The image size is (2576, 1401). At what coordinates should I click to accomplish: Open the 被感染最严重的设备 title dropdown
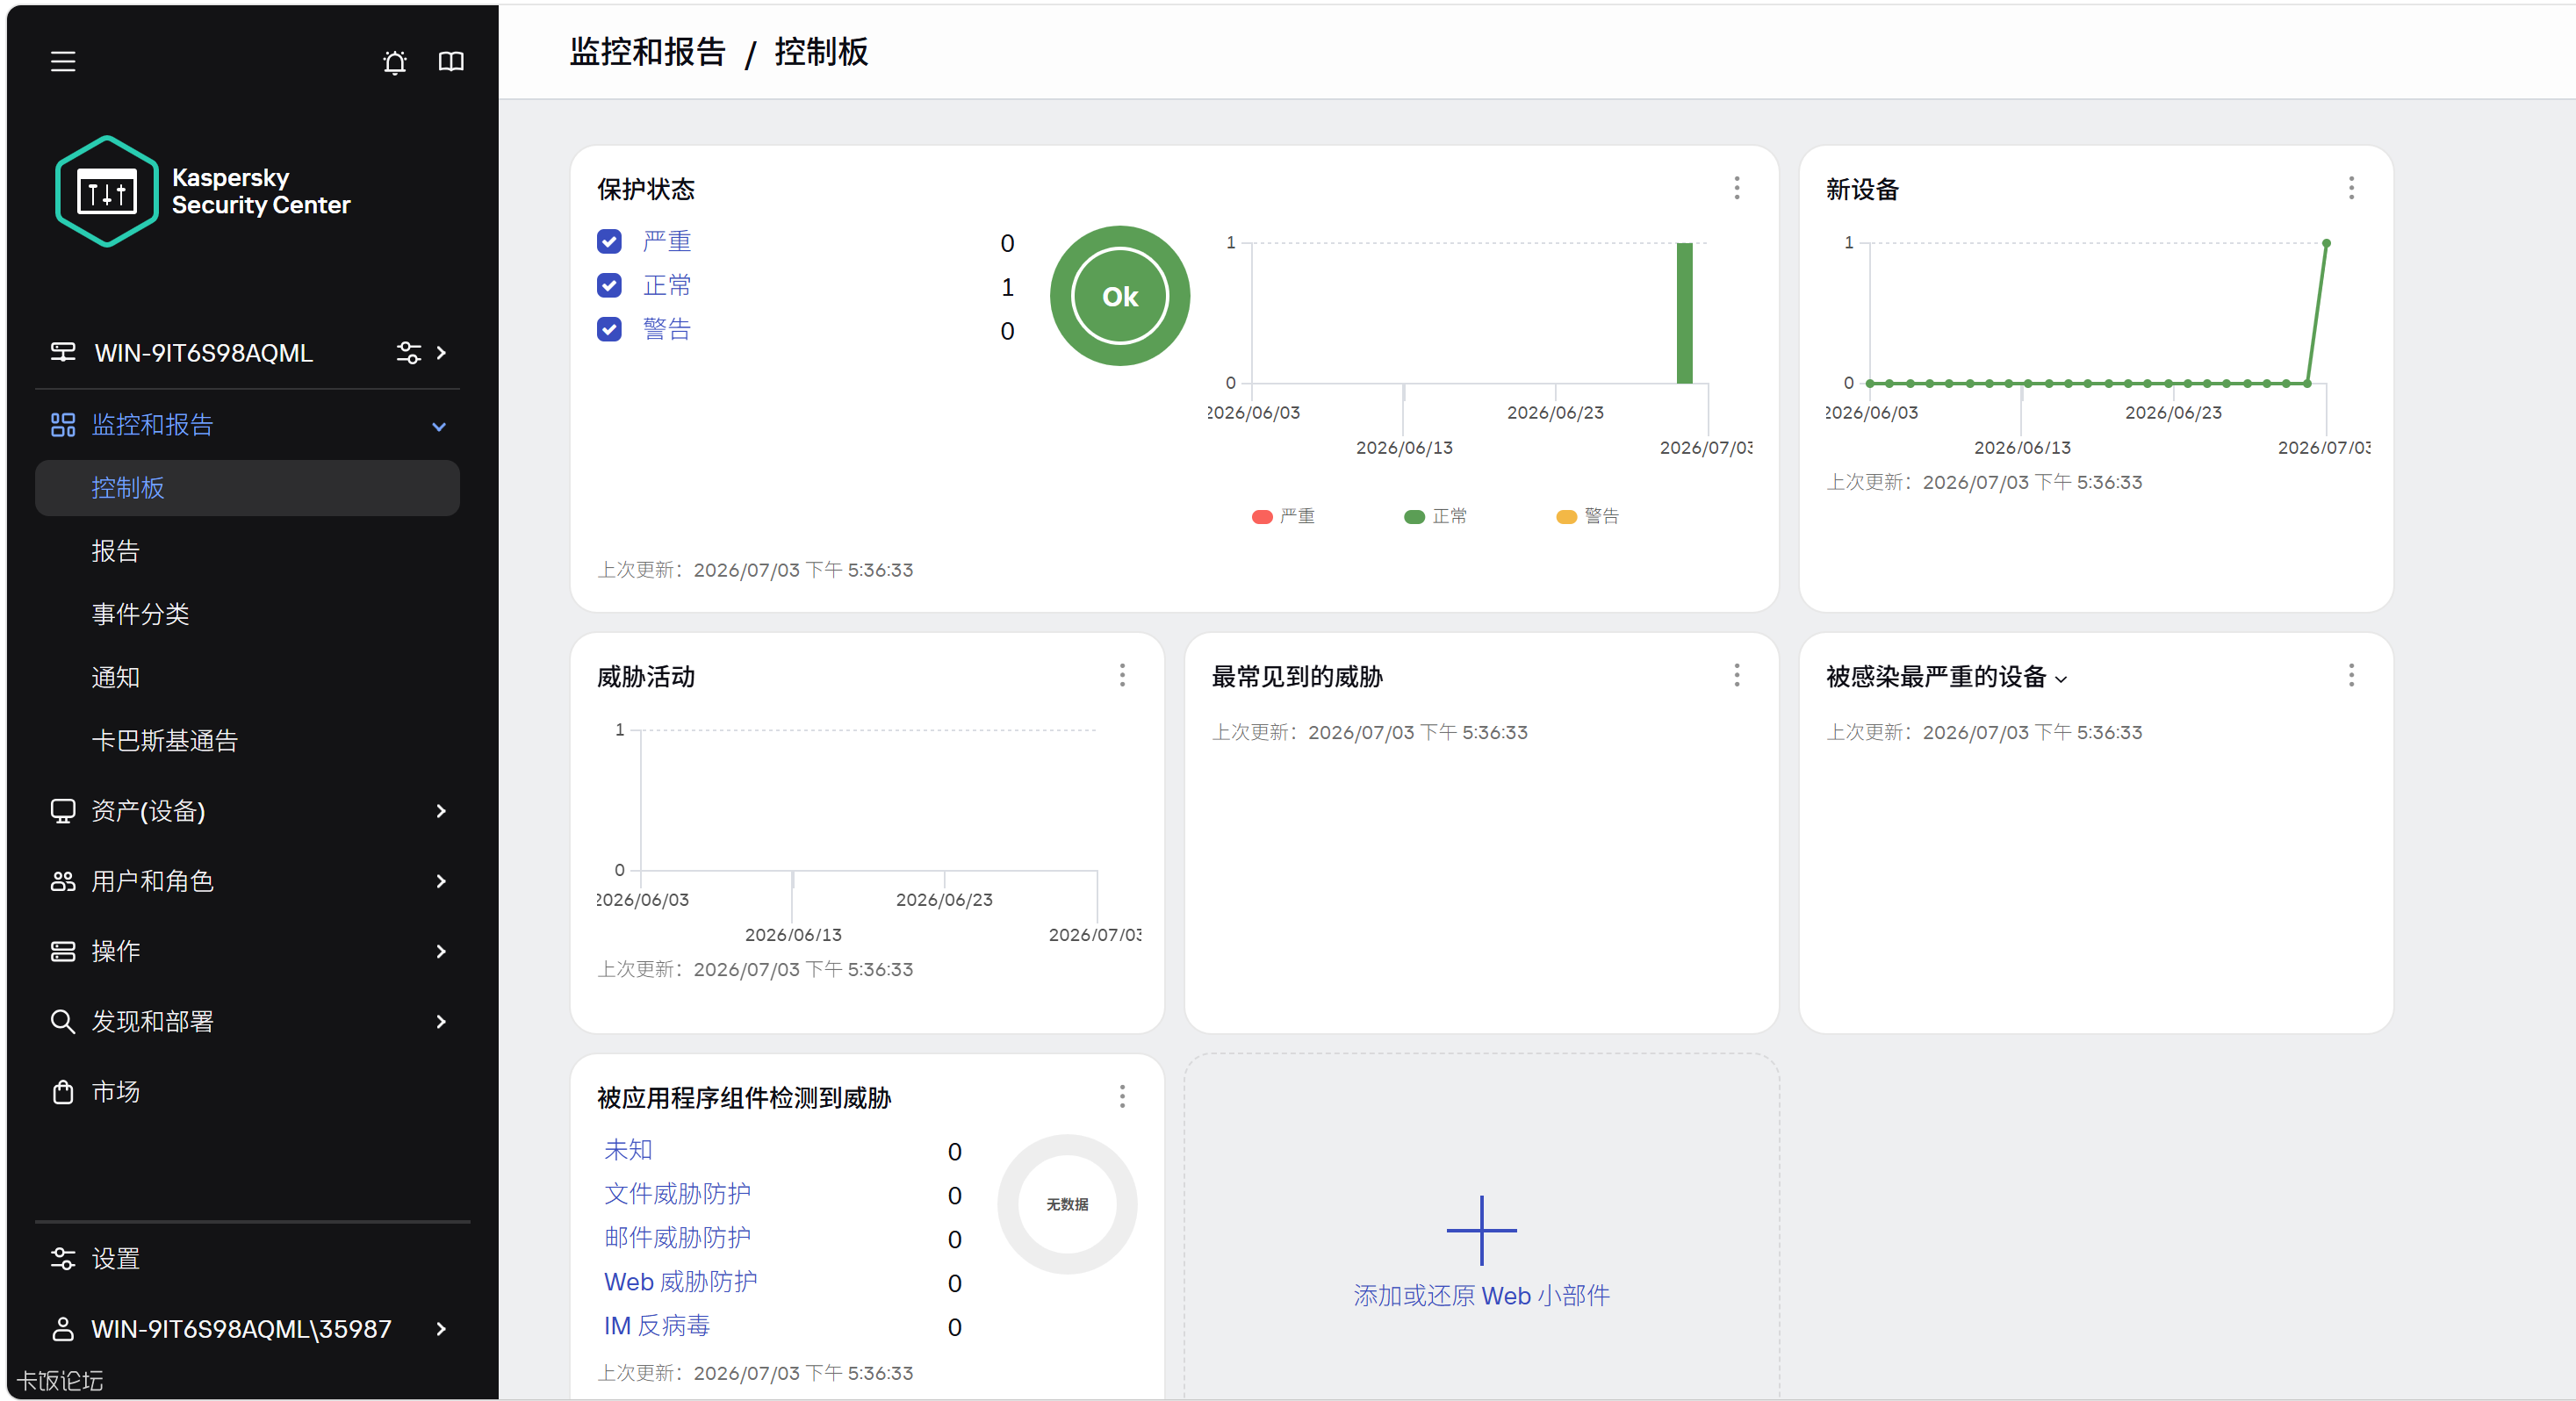coord(2061,679)
